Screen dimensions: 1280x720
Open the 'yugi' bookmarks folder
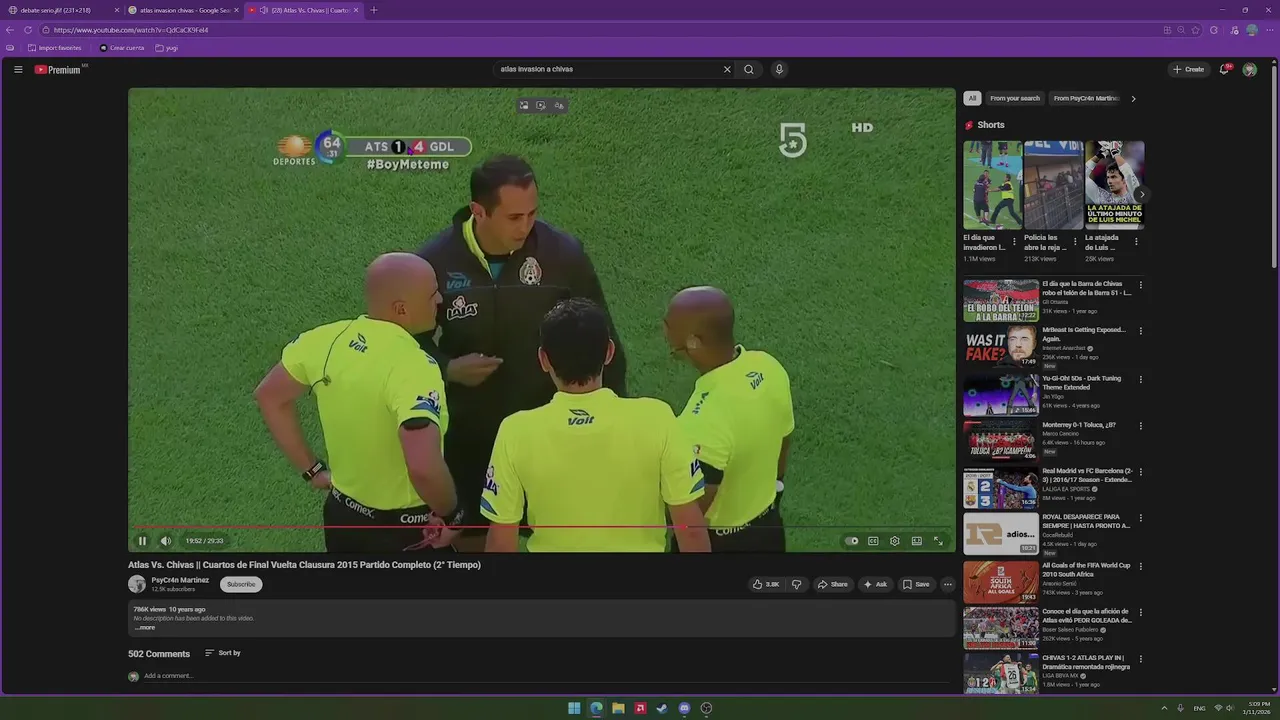coord(167,48)
